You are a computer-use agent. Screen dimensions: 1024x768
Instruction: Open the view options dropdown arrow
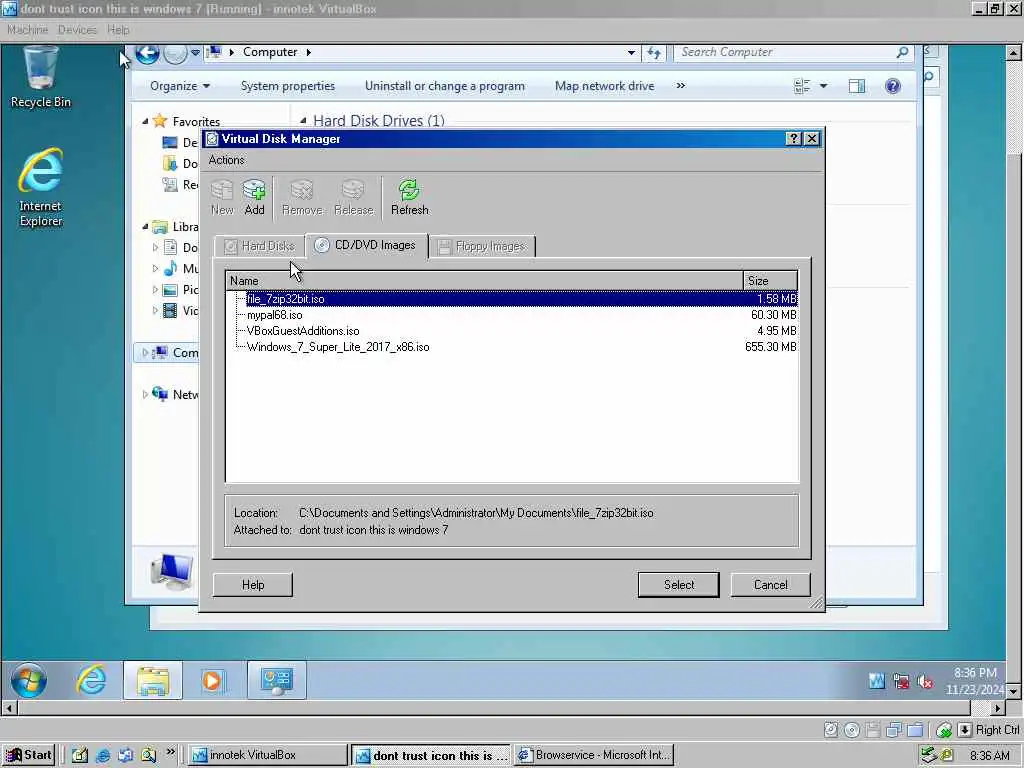coord(823,86)
